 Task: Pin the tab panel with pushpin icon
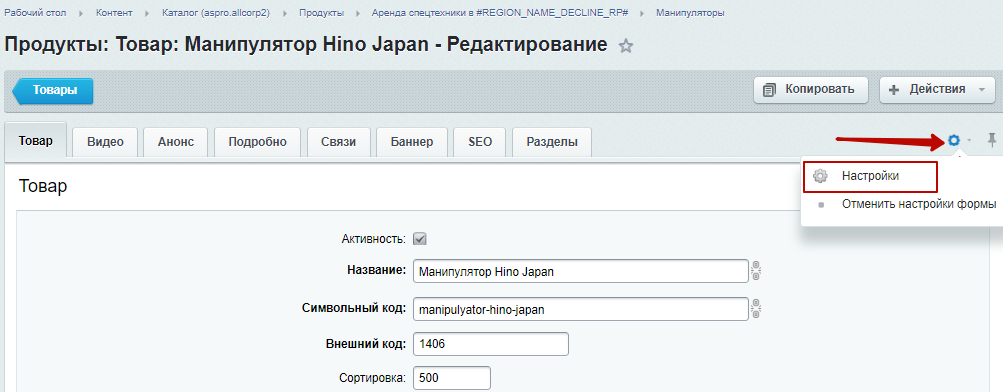tap(992, 139)
